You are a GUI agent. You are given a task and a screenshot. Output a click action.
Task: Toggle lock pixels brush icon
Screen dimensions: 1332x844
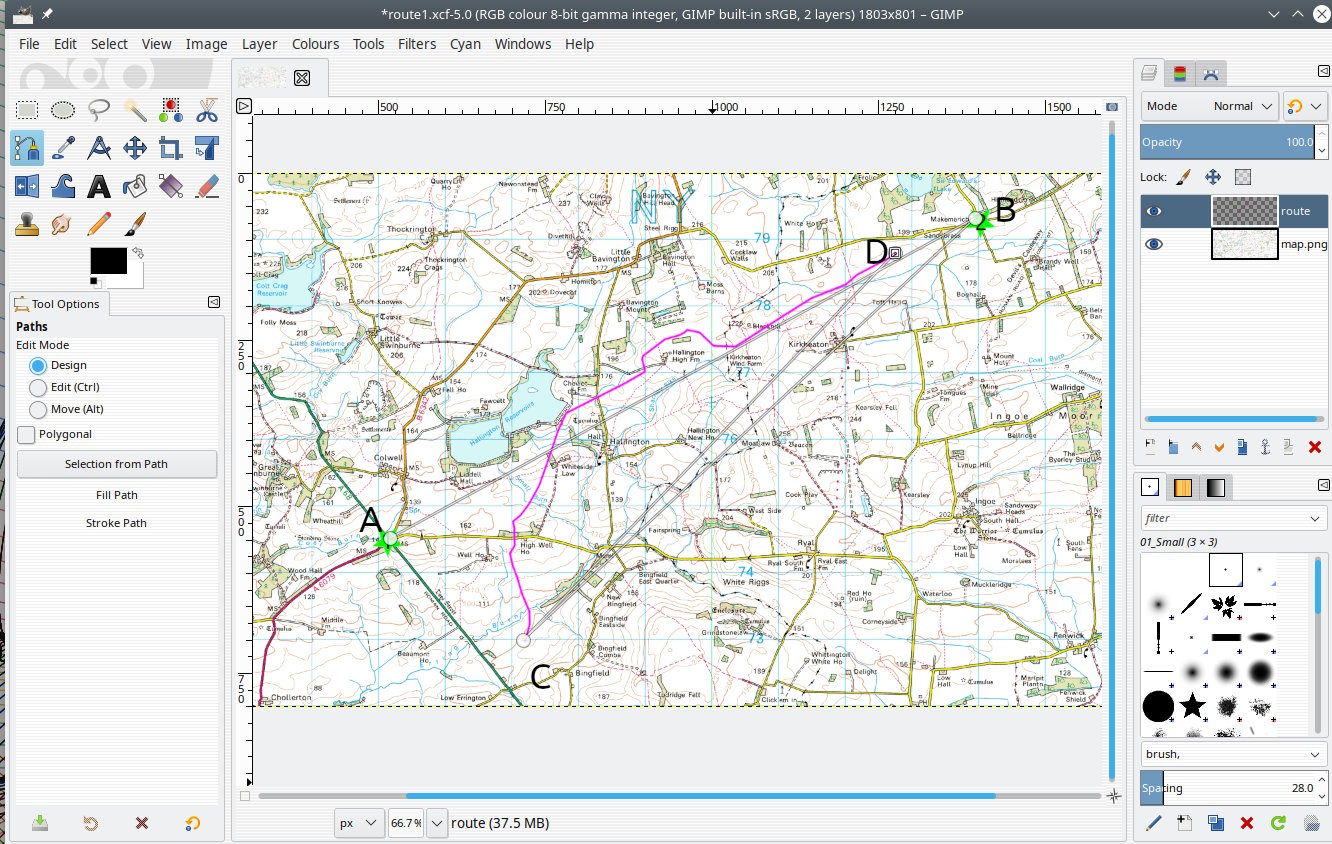[1183, 177]
